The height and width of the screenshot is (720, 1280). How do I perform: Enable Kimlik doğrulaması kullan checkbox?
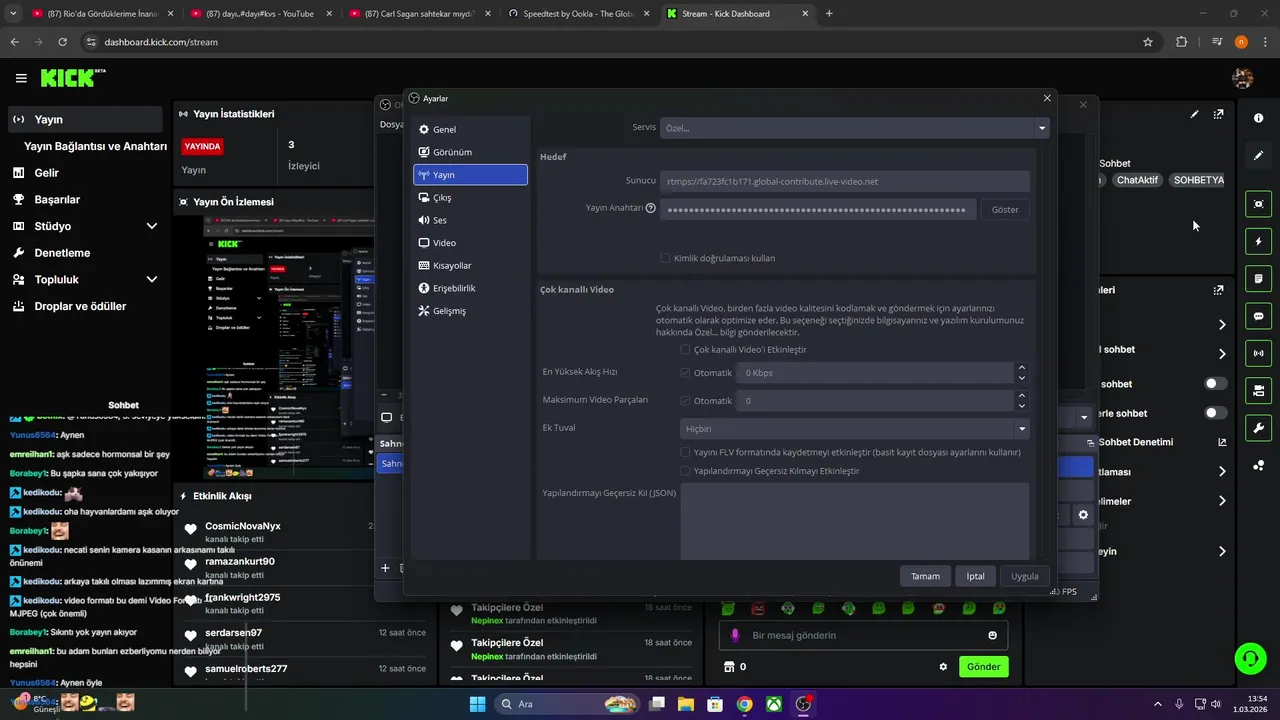[665, 258]
